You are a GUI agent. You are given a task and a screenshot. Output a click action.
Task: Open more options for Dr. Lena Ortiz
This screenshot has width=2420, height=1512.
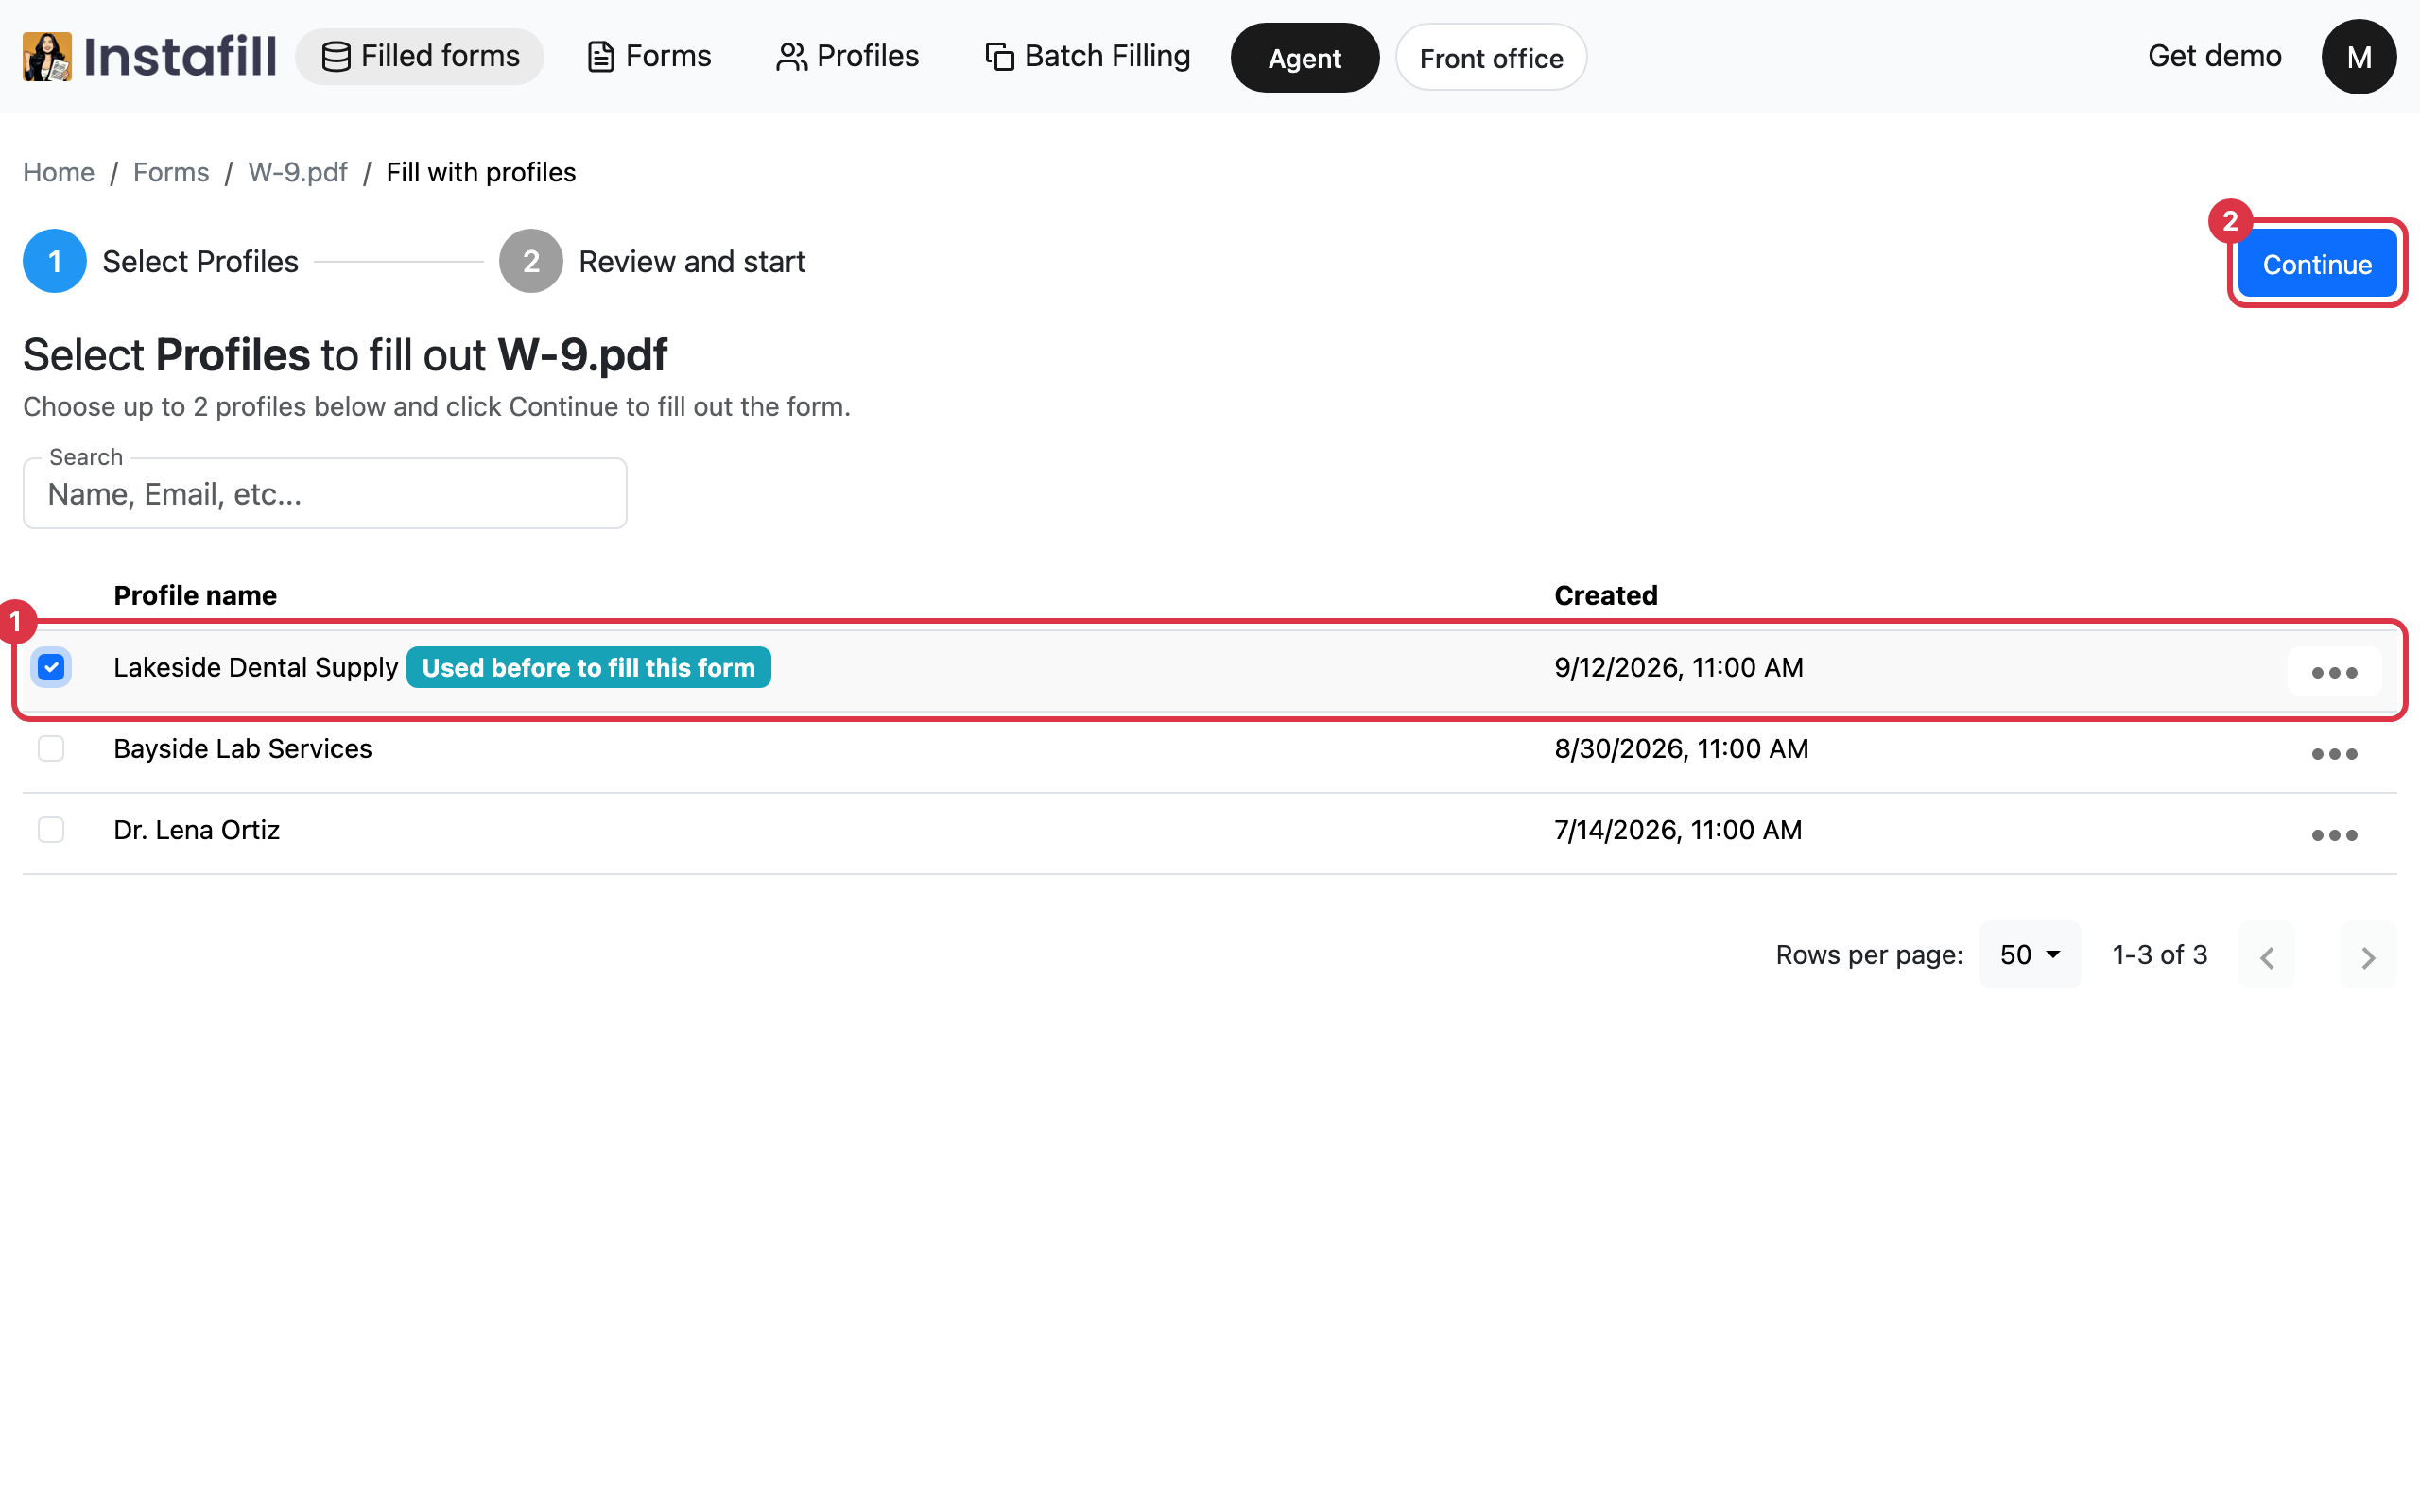click(2334, 834)
